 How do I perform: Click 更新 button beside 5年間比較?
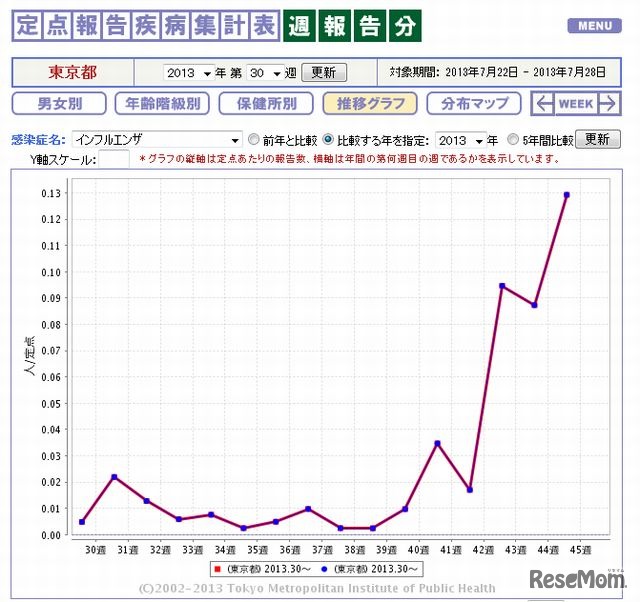point(598,140)
